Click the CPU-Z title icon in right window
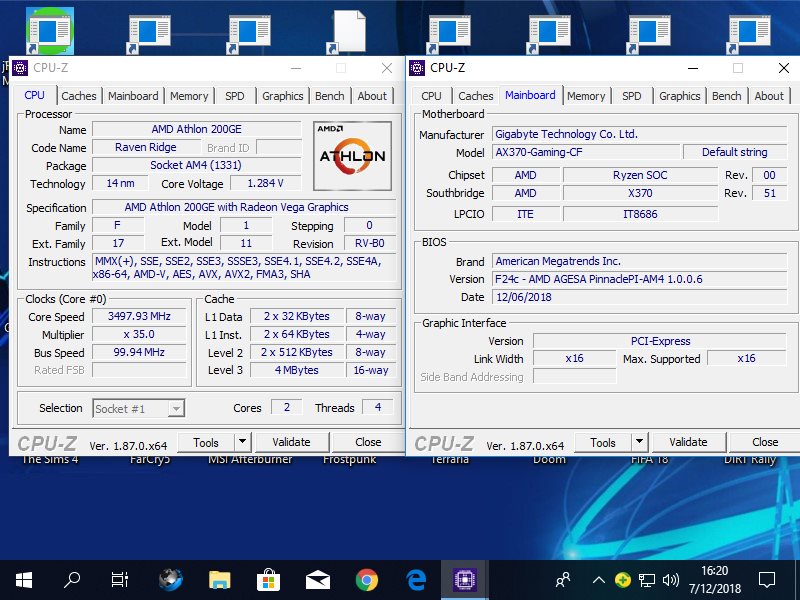 [417, 68]
